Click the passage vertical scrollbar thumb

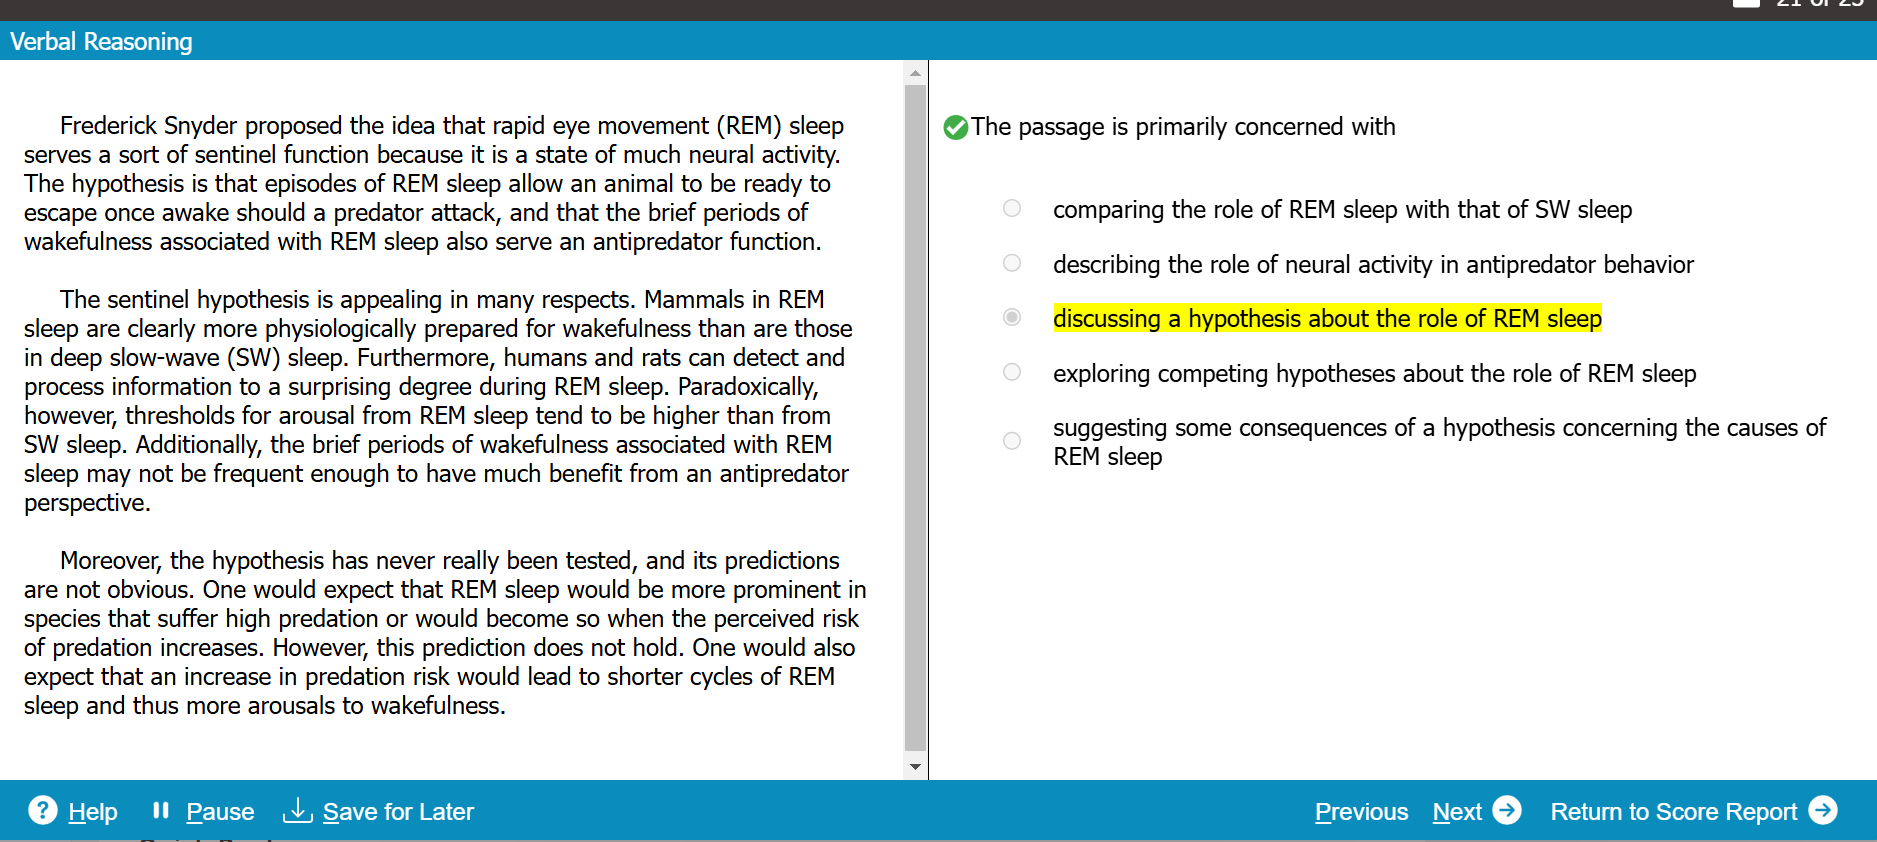pos(915,415)
